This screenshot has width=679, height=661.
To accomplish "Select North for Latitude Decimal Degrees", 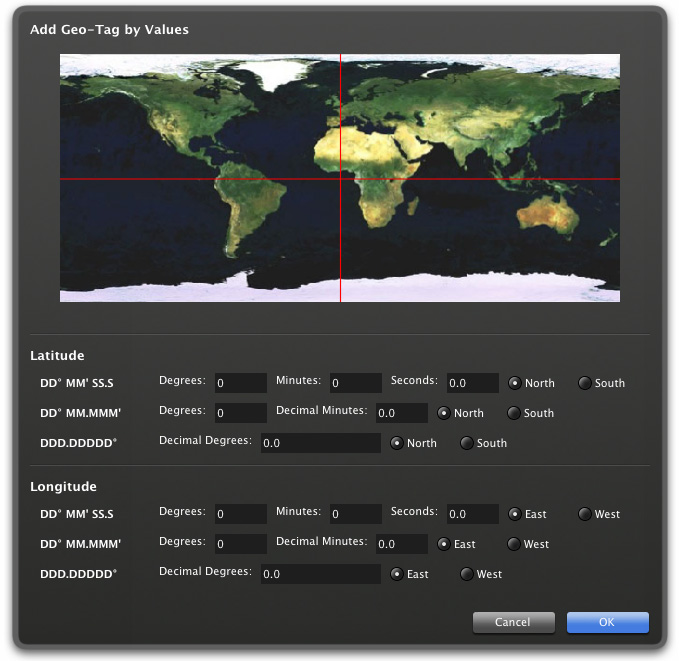I will (397, 443).
